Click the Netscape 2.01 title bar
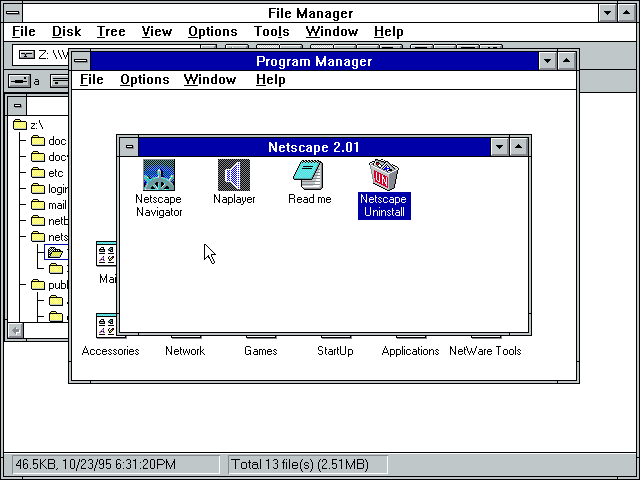640x480 pixels. pyautogui.click(x=314, y=147)
